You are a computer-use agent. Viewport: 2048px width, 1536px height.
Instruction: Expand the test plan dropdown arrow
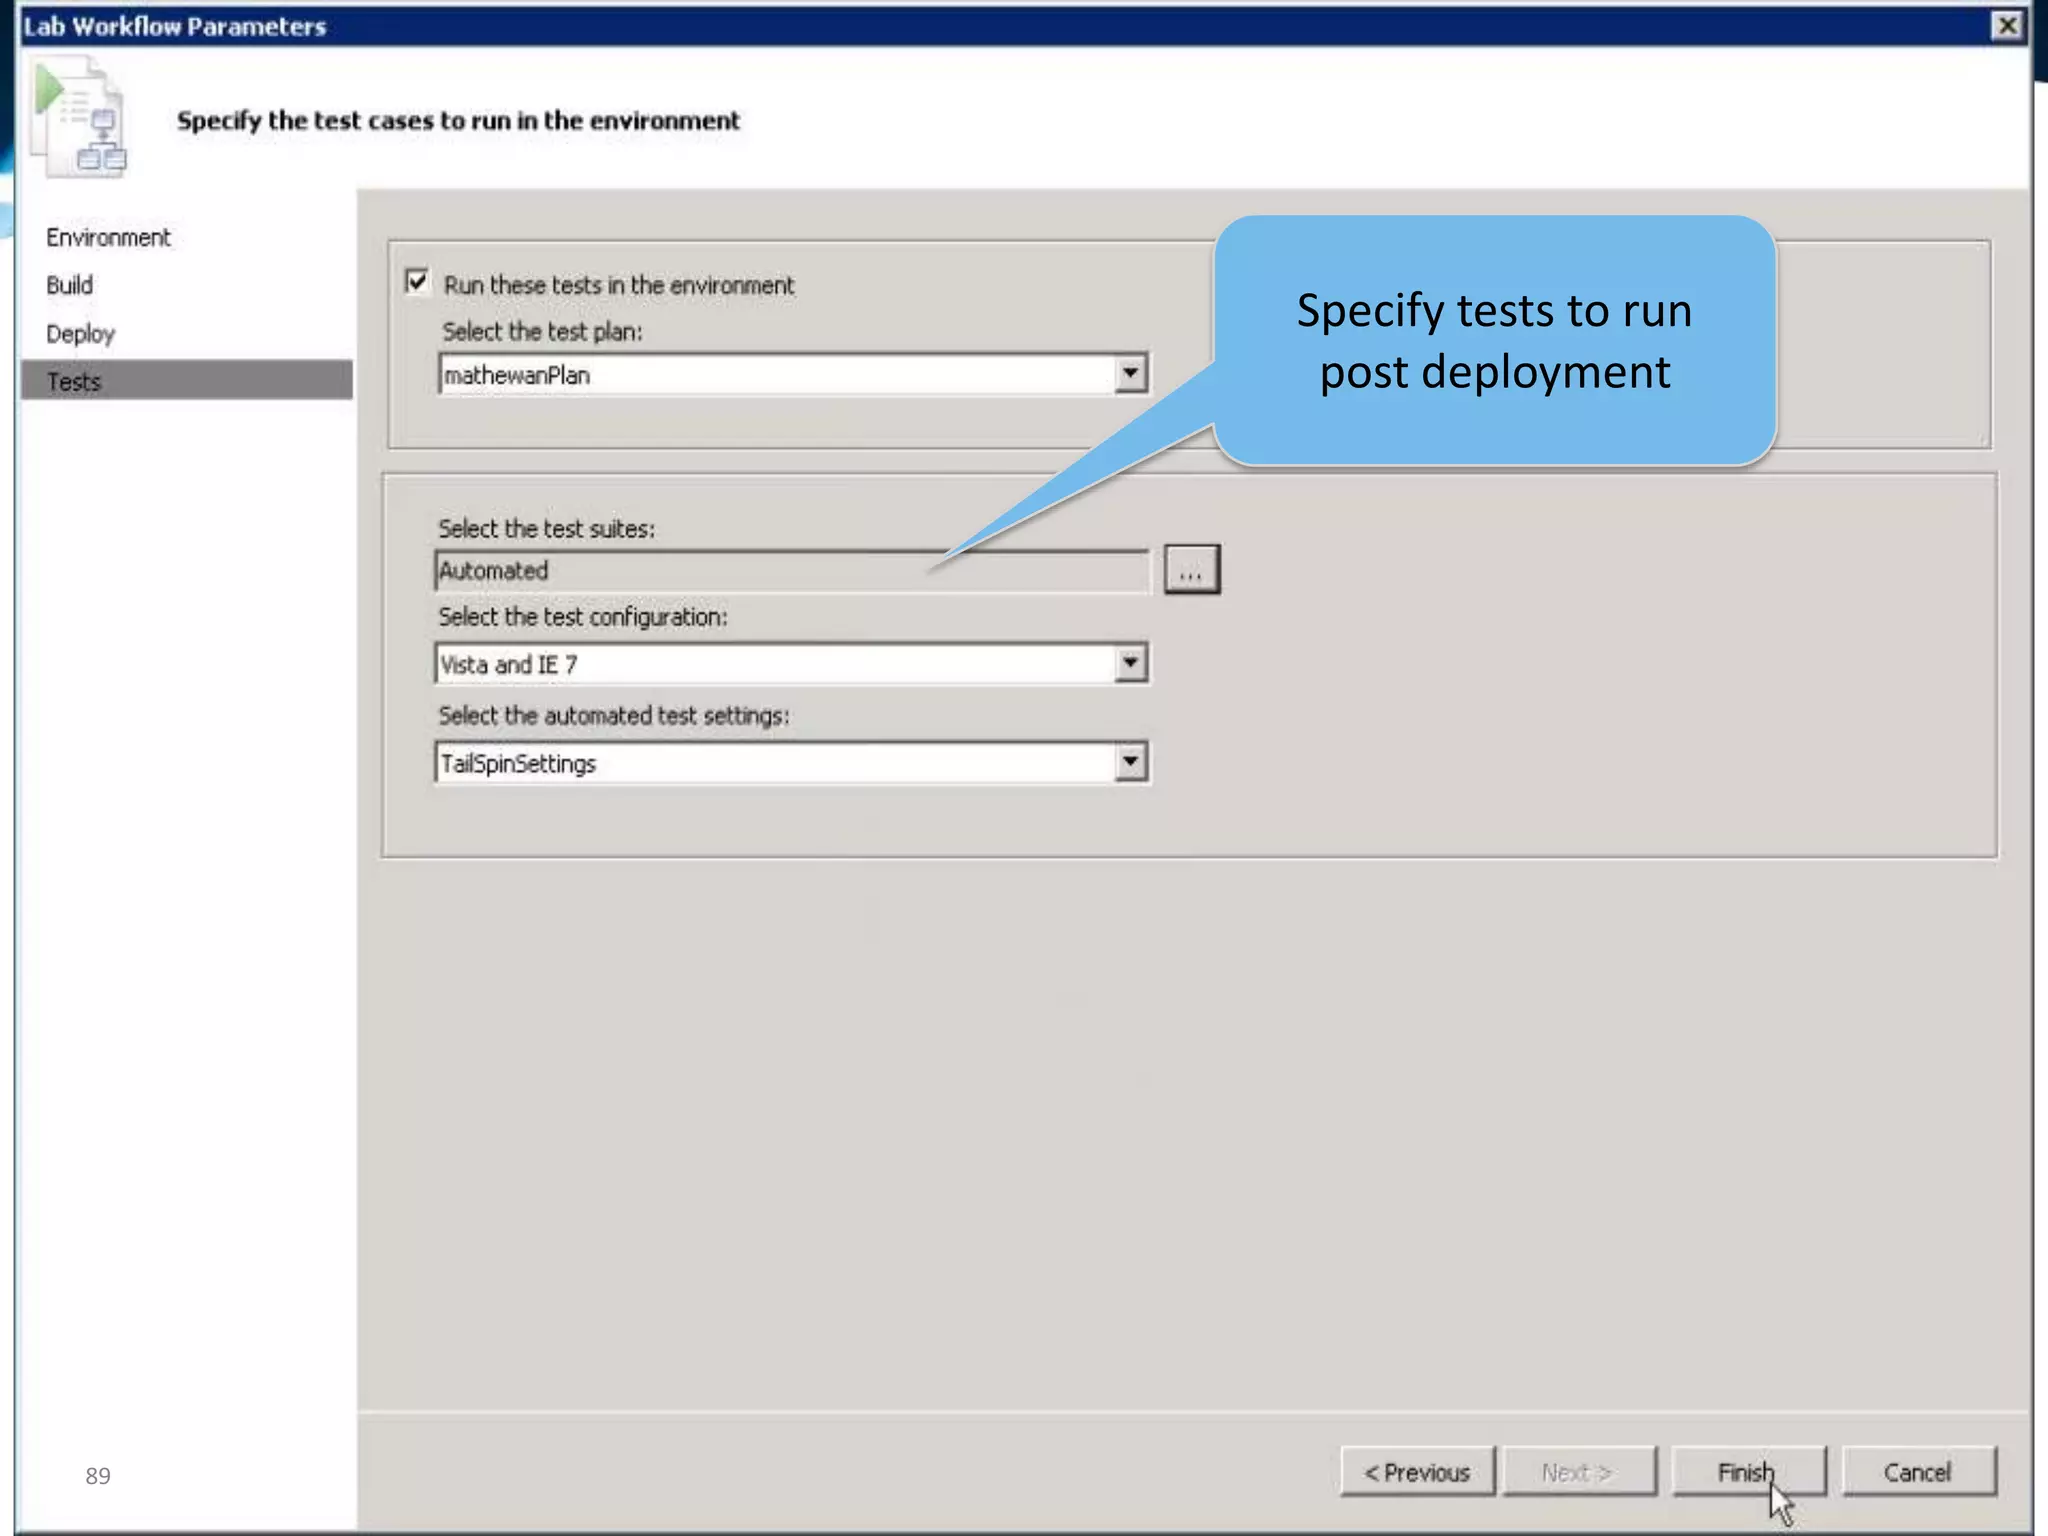coord(1130,373)
